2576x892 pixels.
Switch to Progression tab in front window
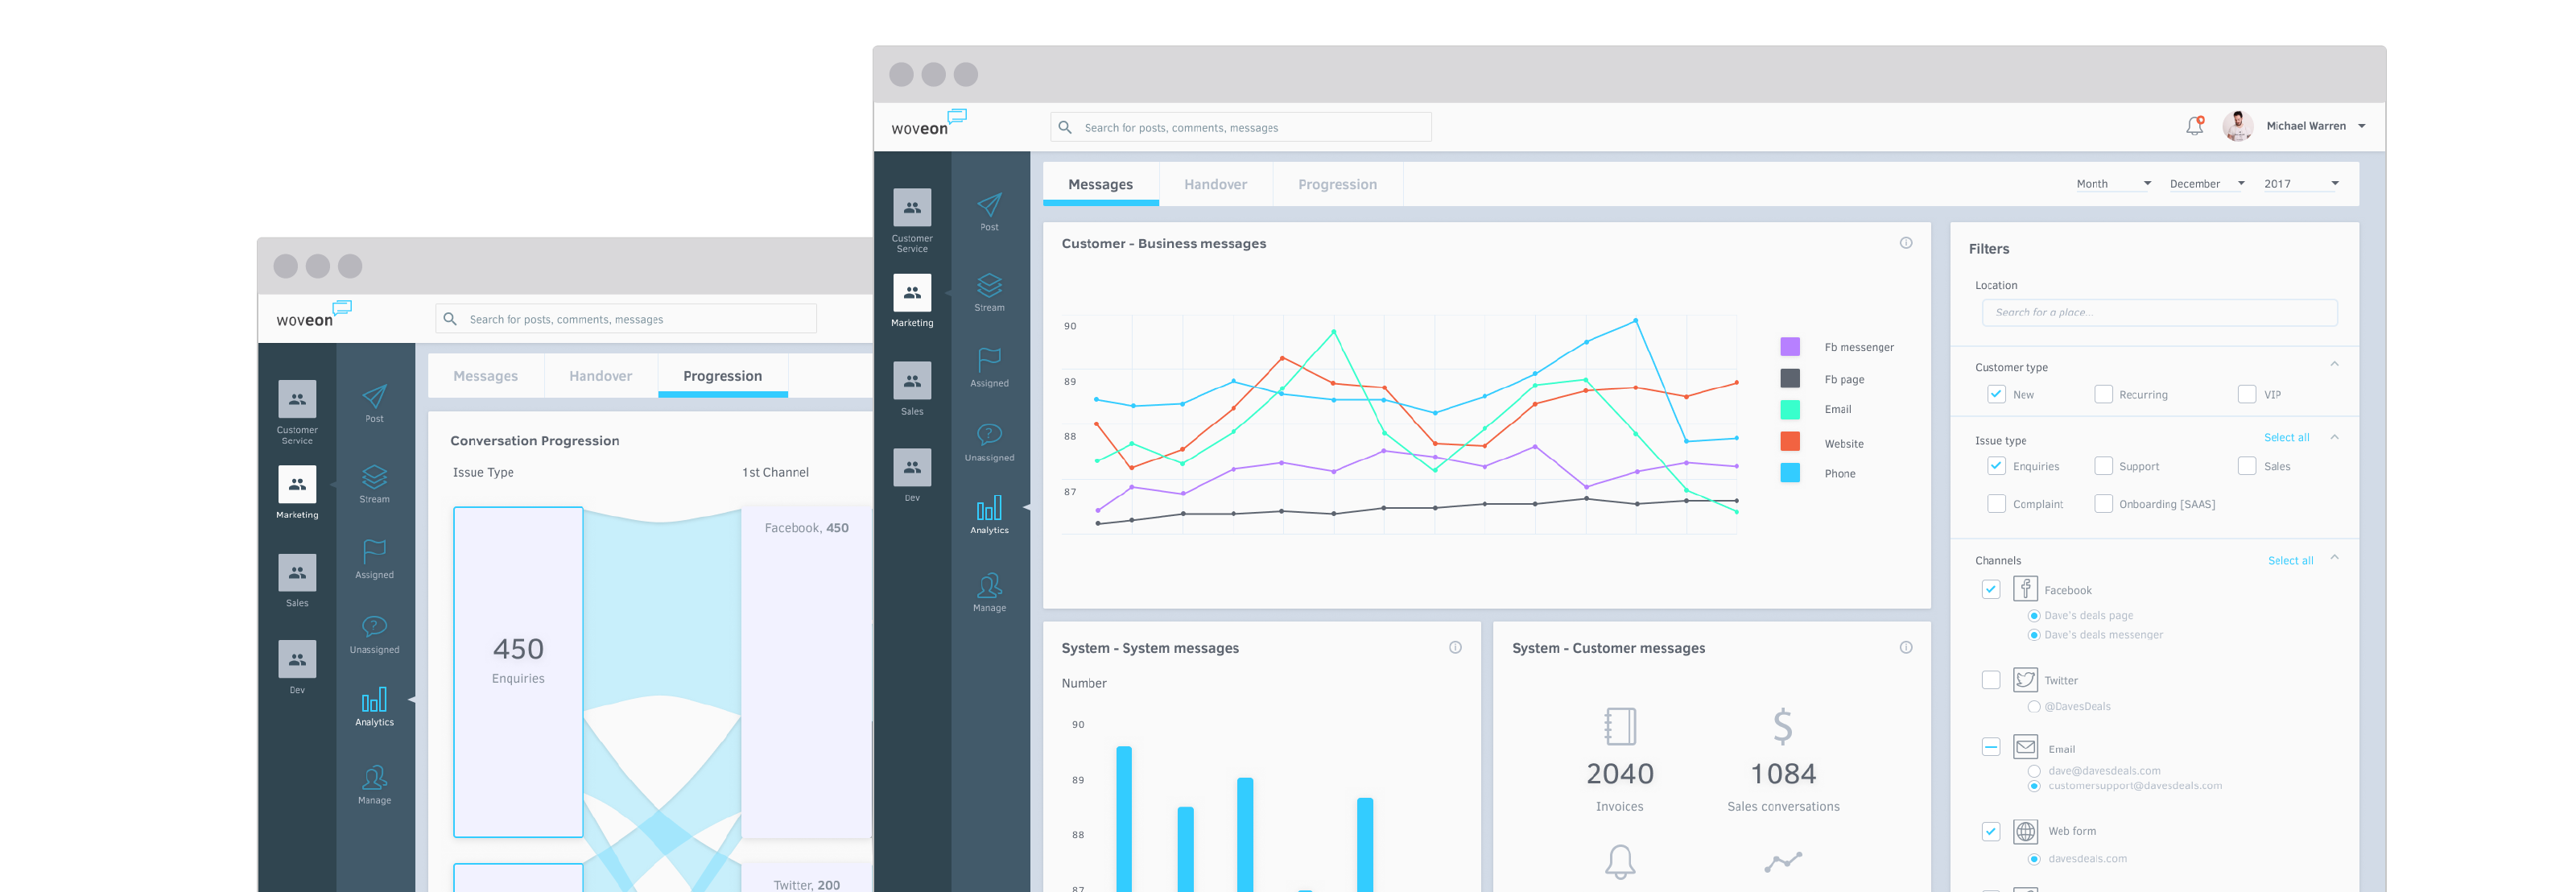pyautogui.click(x=1337, y=184)
